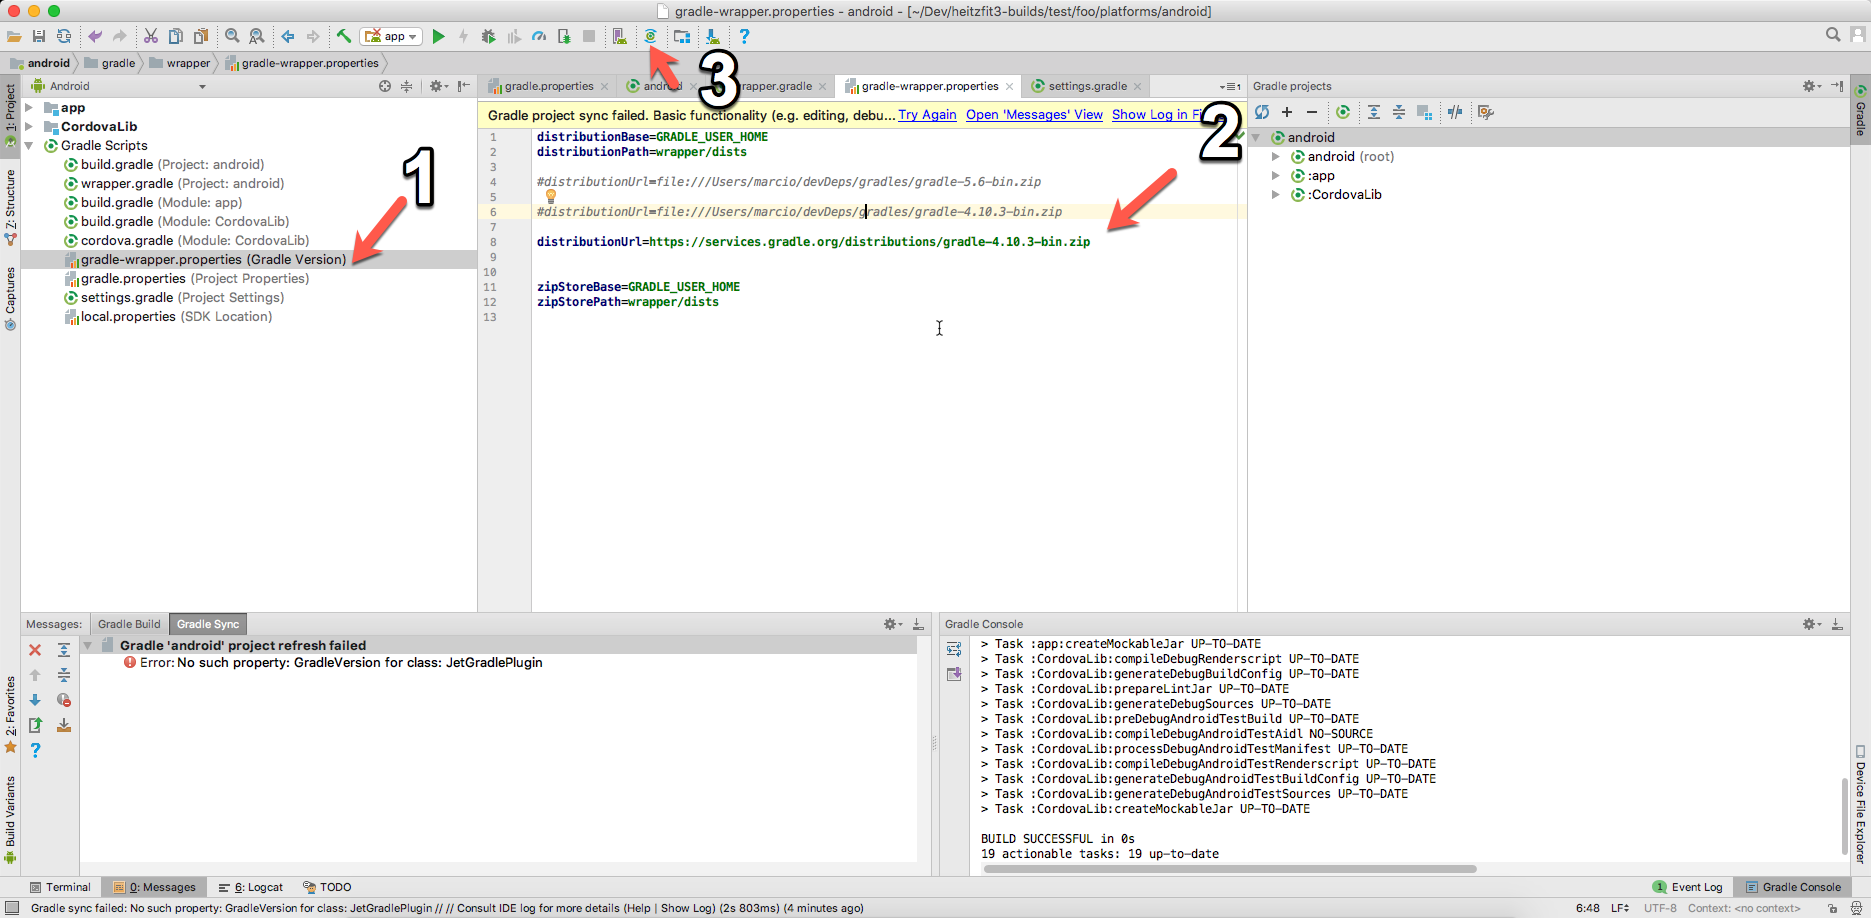This screenshot has height=918, width=1871.
Task: Toggle the Captures side panel
Action: 10,298
